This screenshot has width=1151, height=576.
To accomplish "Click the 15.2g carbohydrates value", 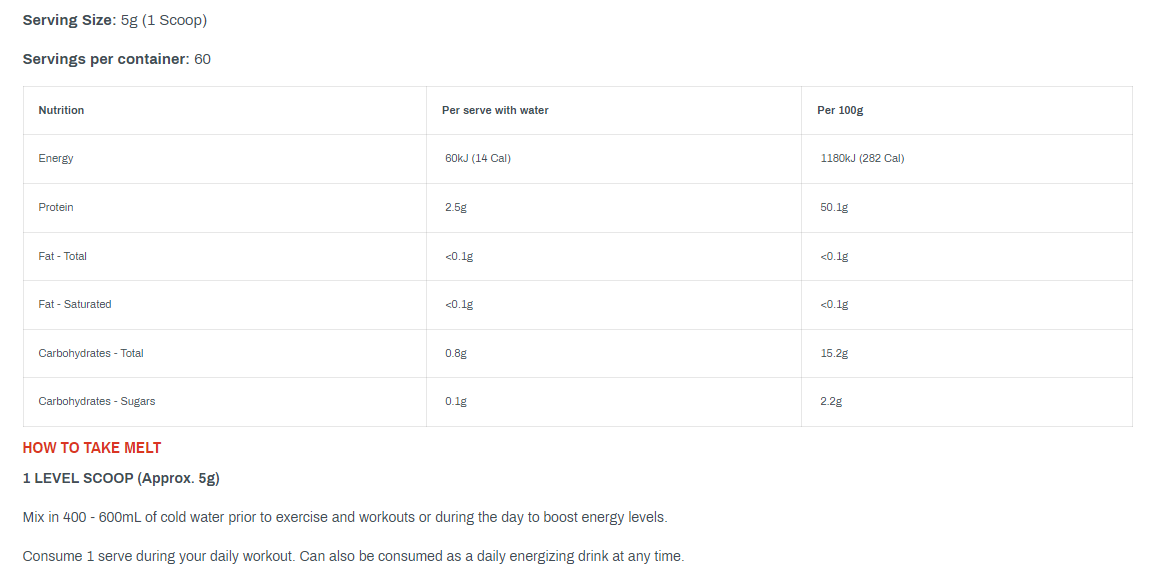I will [834, 353].
